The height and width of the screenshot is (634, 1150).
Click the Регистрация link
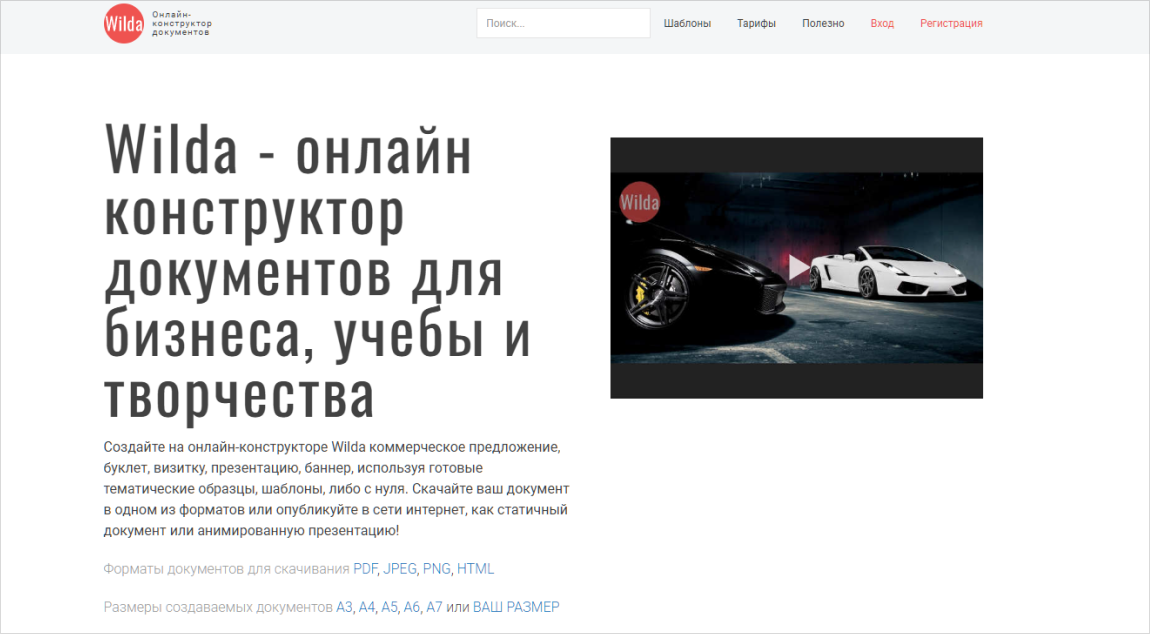[x=951, y=23]
